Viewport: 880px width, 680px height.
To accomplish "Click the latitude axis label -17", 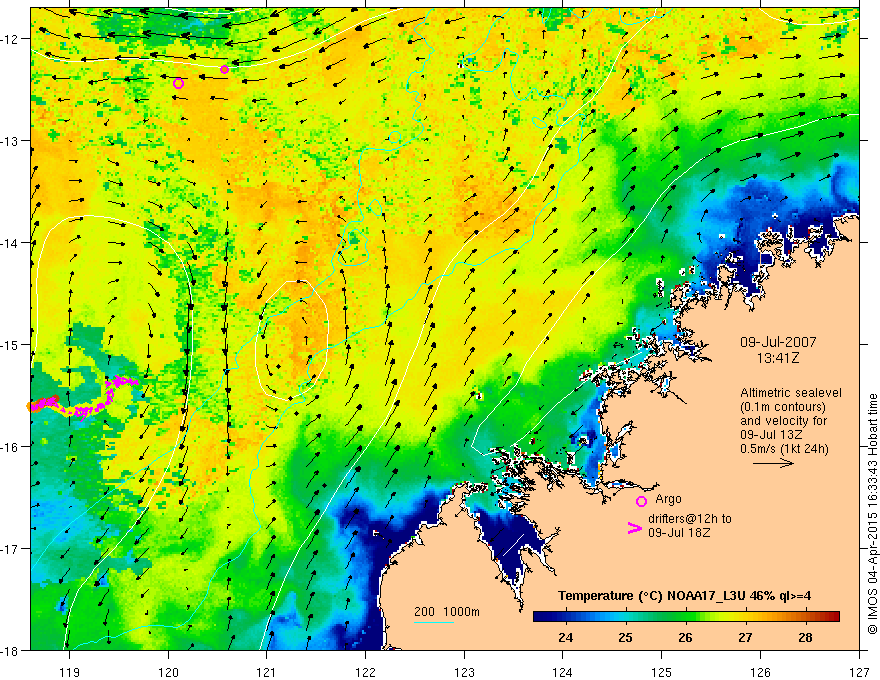I will click(x=10, y=549).
